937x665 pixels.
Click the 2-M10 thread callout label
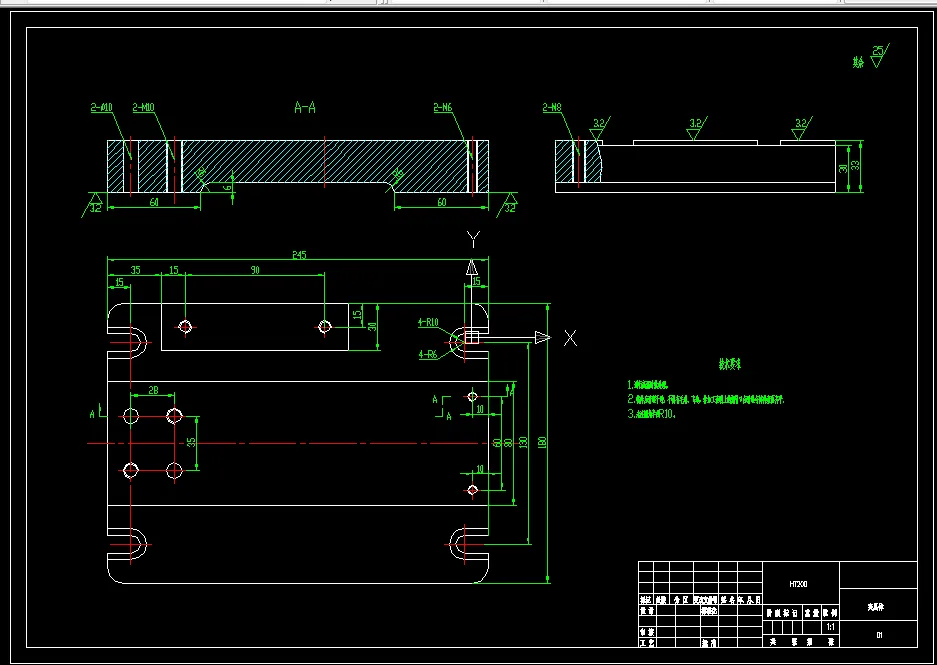coord(144,108)
